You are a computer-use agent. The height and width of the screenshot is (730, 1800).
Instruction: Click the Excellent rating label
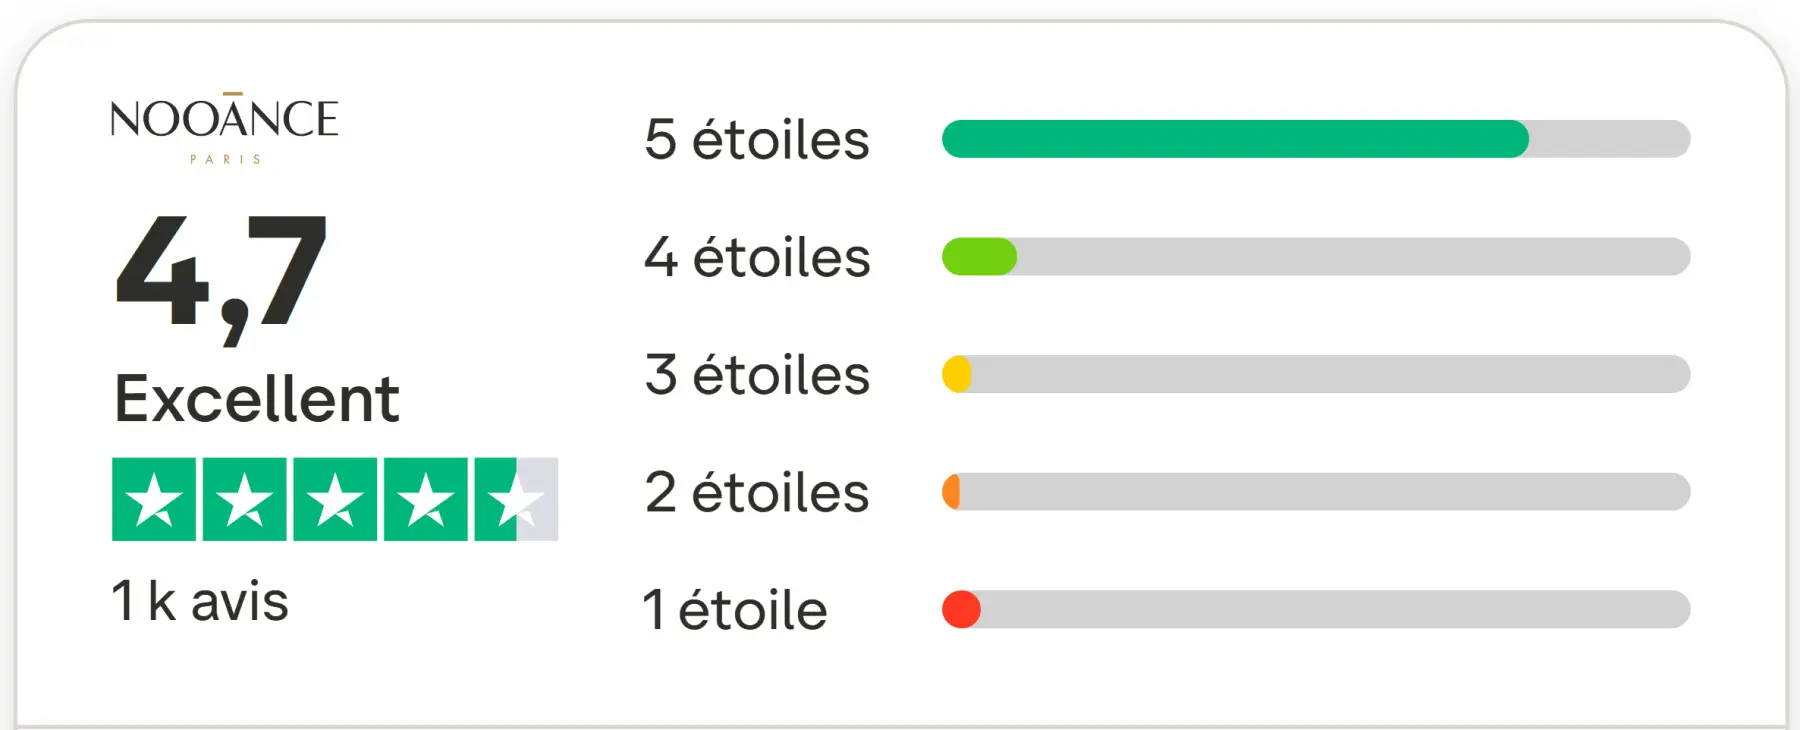click(257, 398)
